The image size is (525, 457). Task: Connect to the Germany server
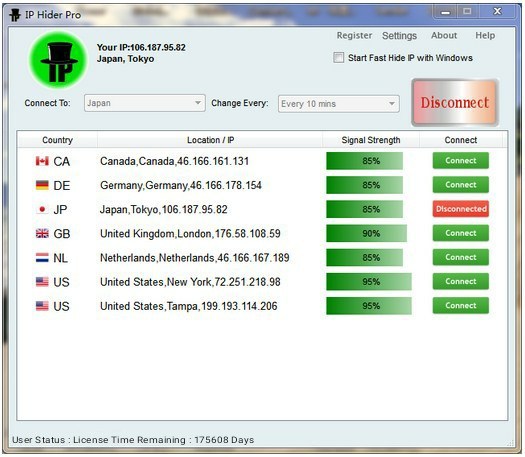(461, 185)
